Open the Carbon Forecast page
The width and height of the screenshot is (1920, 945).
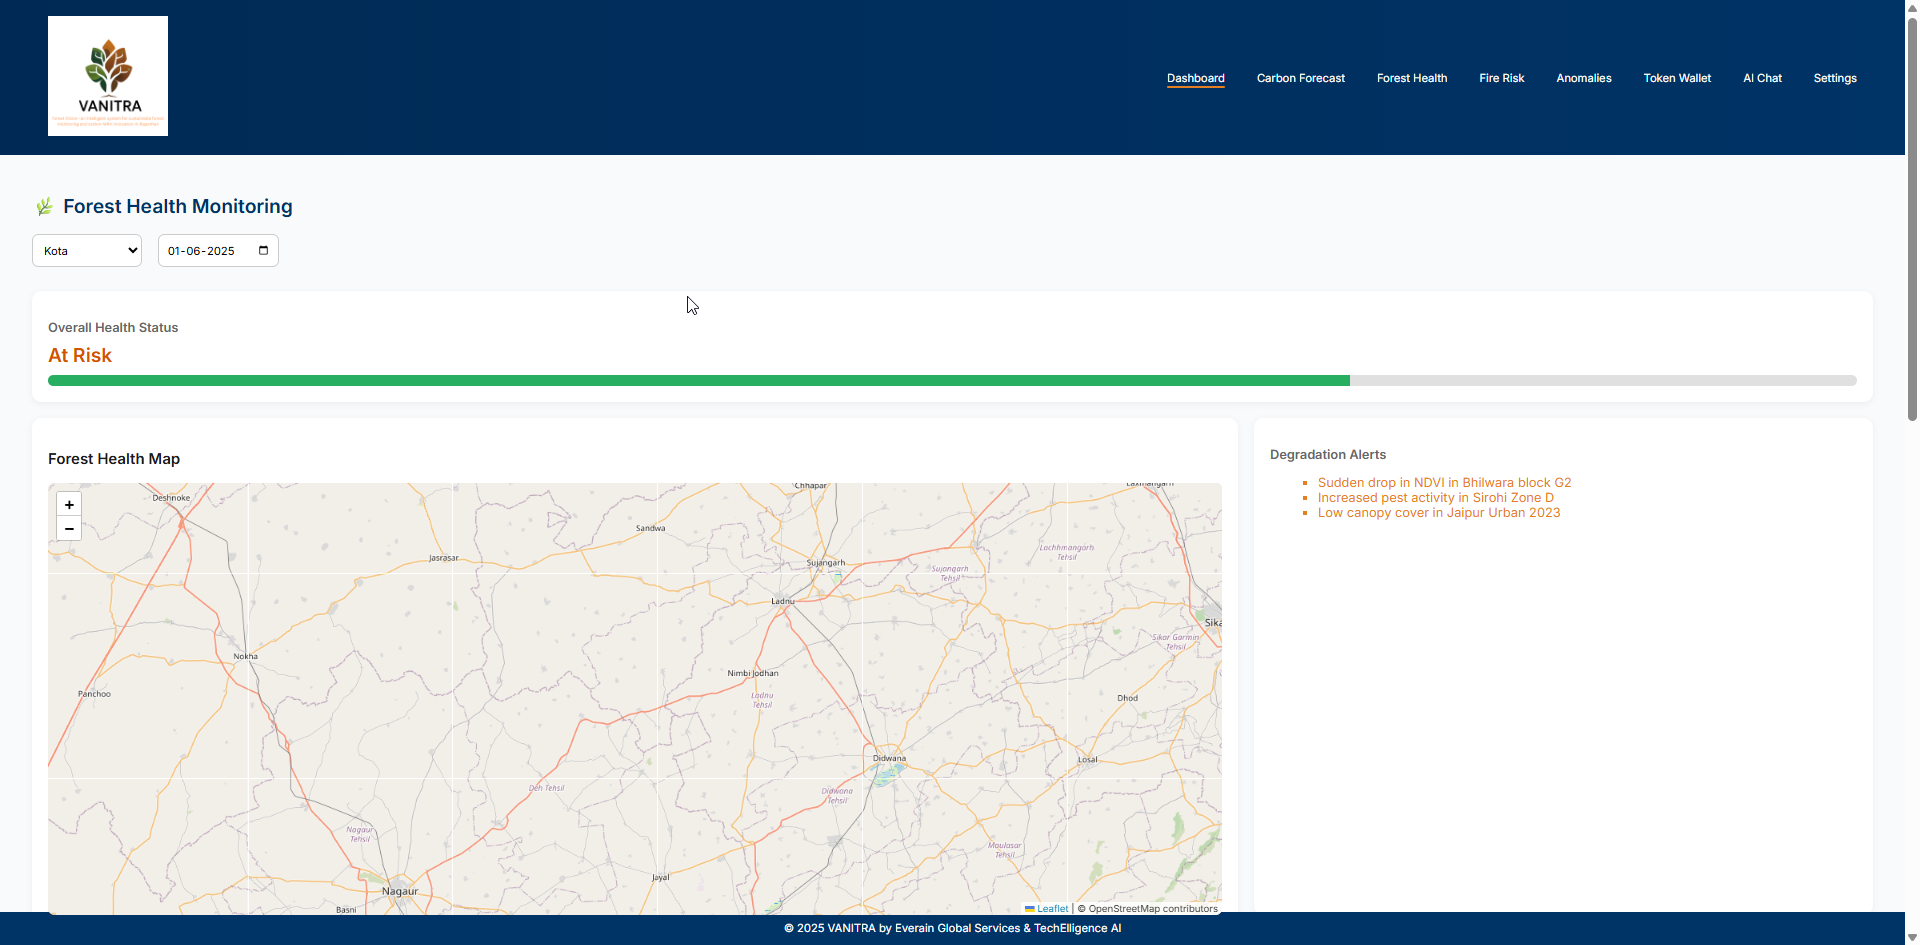[x=1300, y=78]
